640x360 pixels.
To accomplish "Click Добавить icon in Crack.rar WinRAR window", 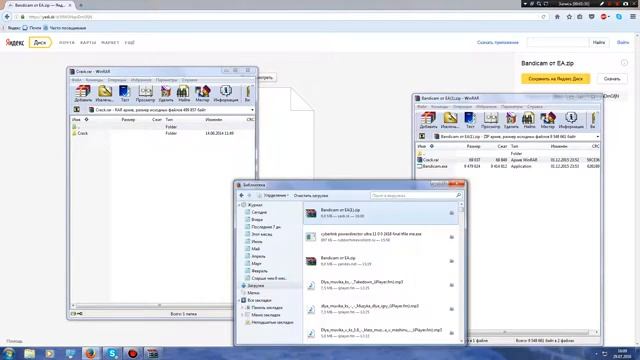I will [x=83, y=93].
